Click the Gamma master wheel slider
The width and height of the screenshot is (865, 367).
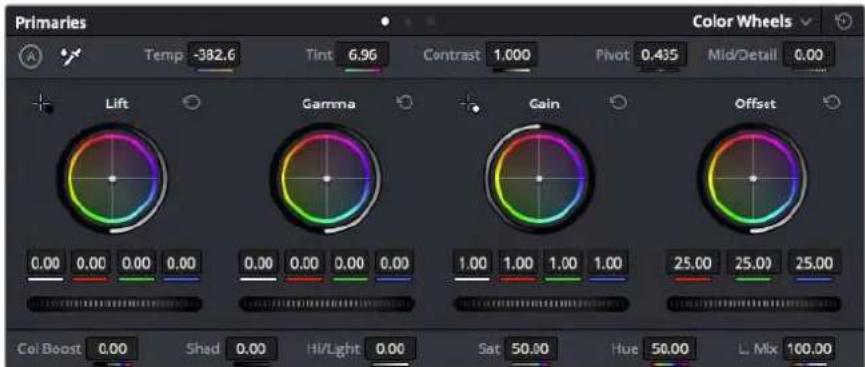click(327, 304)
